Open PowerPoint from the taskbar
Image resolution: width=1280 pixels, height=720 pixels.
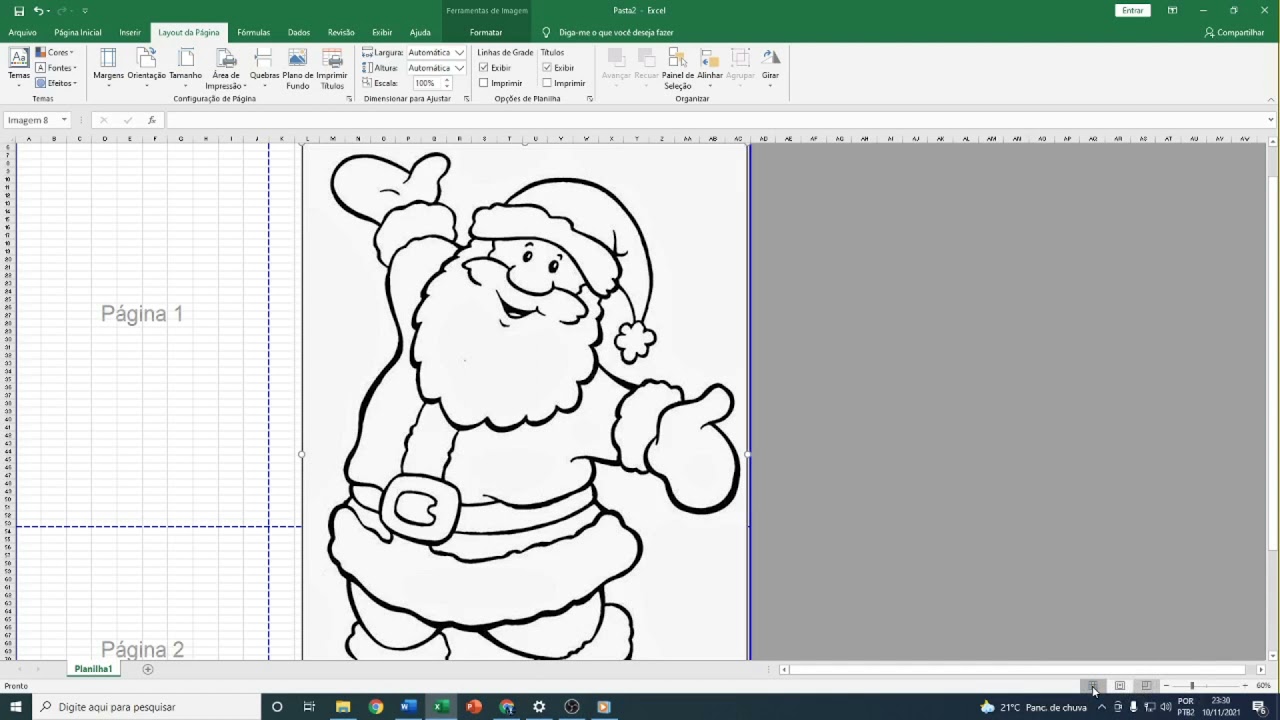(x=474, y=707)
